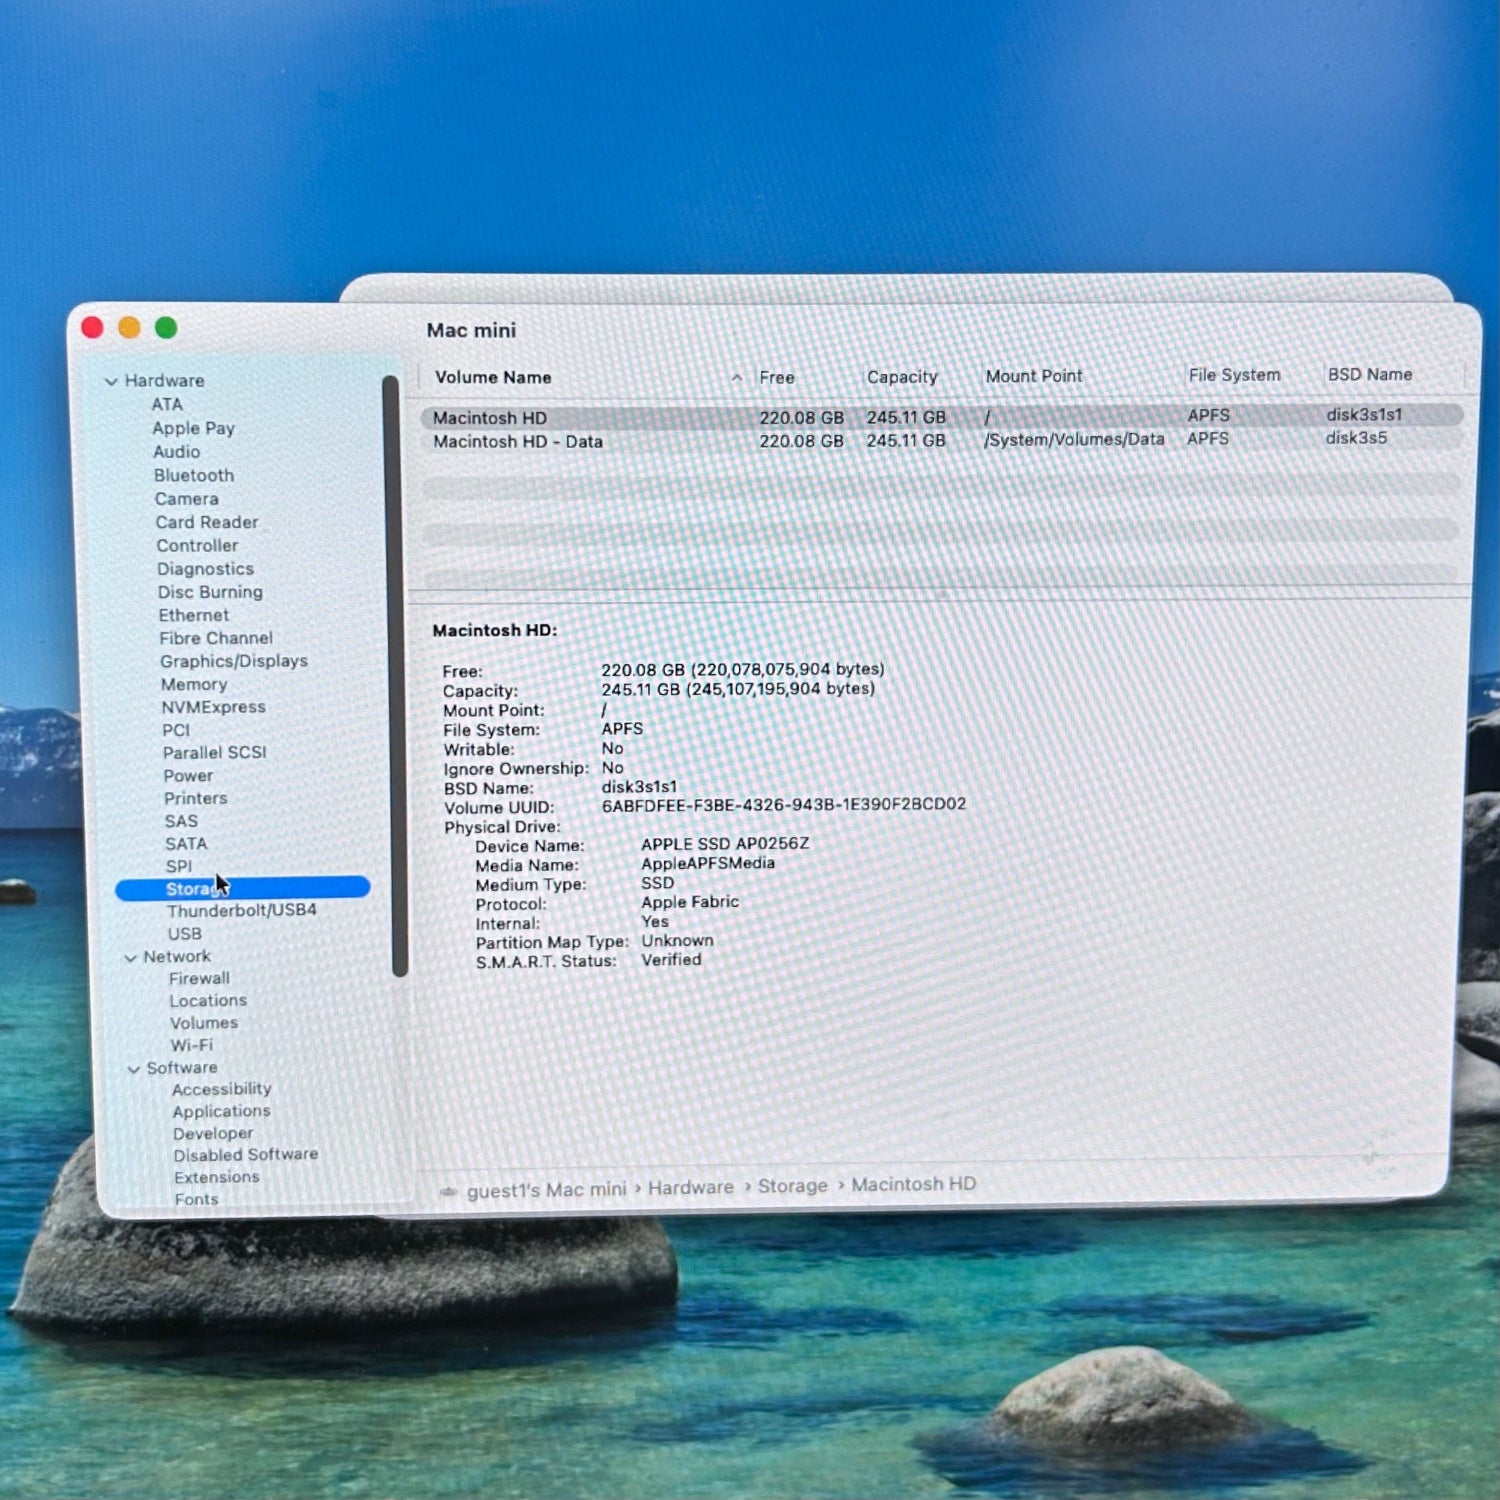Click the /System/Volumes/Data mount point cell
The height and width of the screenshot is (1500, 1500).
(x=1074, y=439)
